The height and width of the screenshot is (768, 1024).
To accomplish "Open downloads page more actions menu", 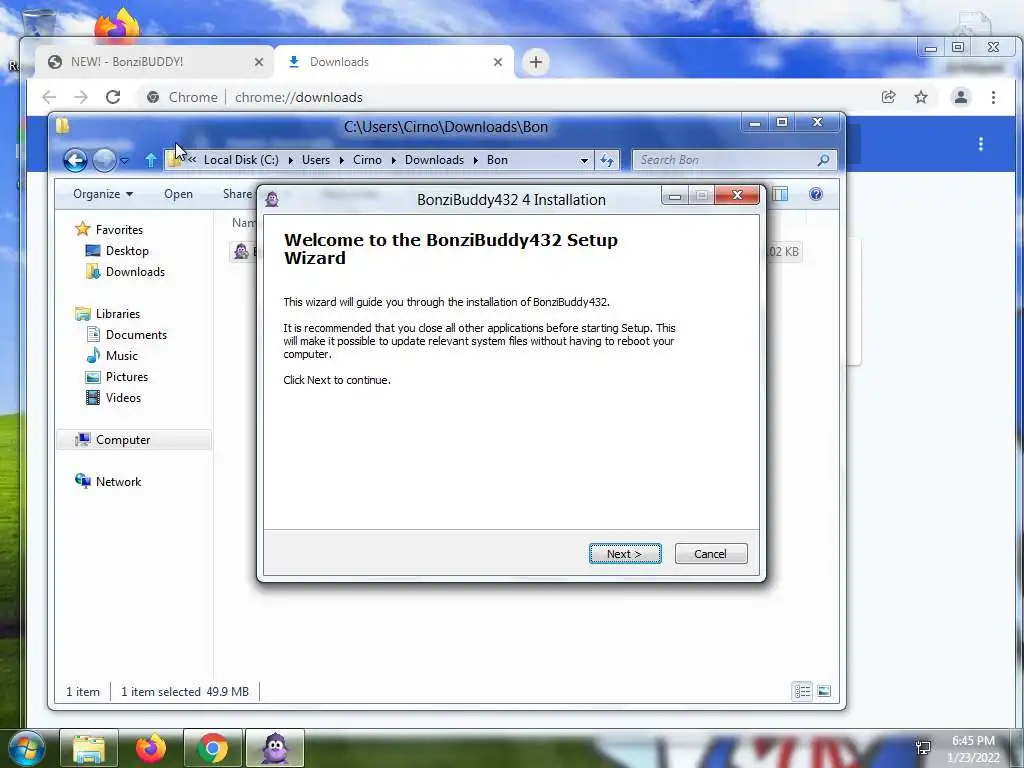I will pos(981,144).
